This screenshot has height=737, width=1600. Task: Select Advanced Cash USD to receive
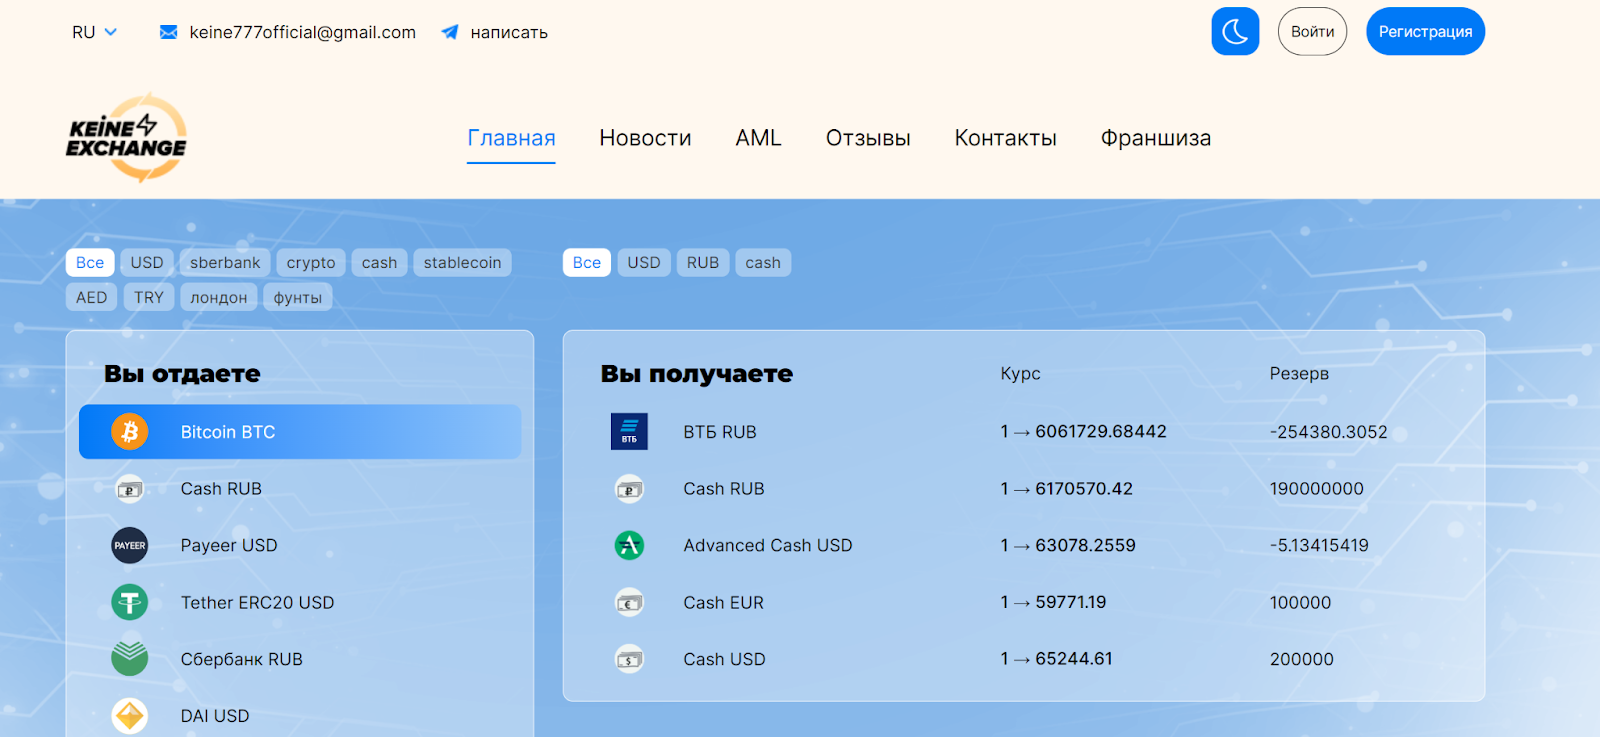coord(1024,545)
